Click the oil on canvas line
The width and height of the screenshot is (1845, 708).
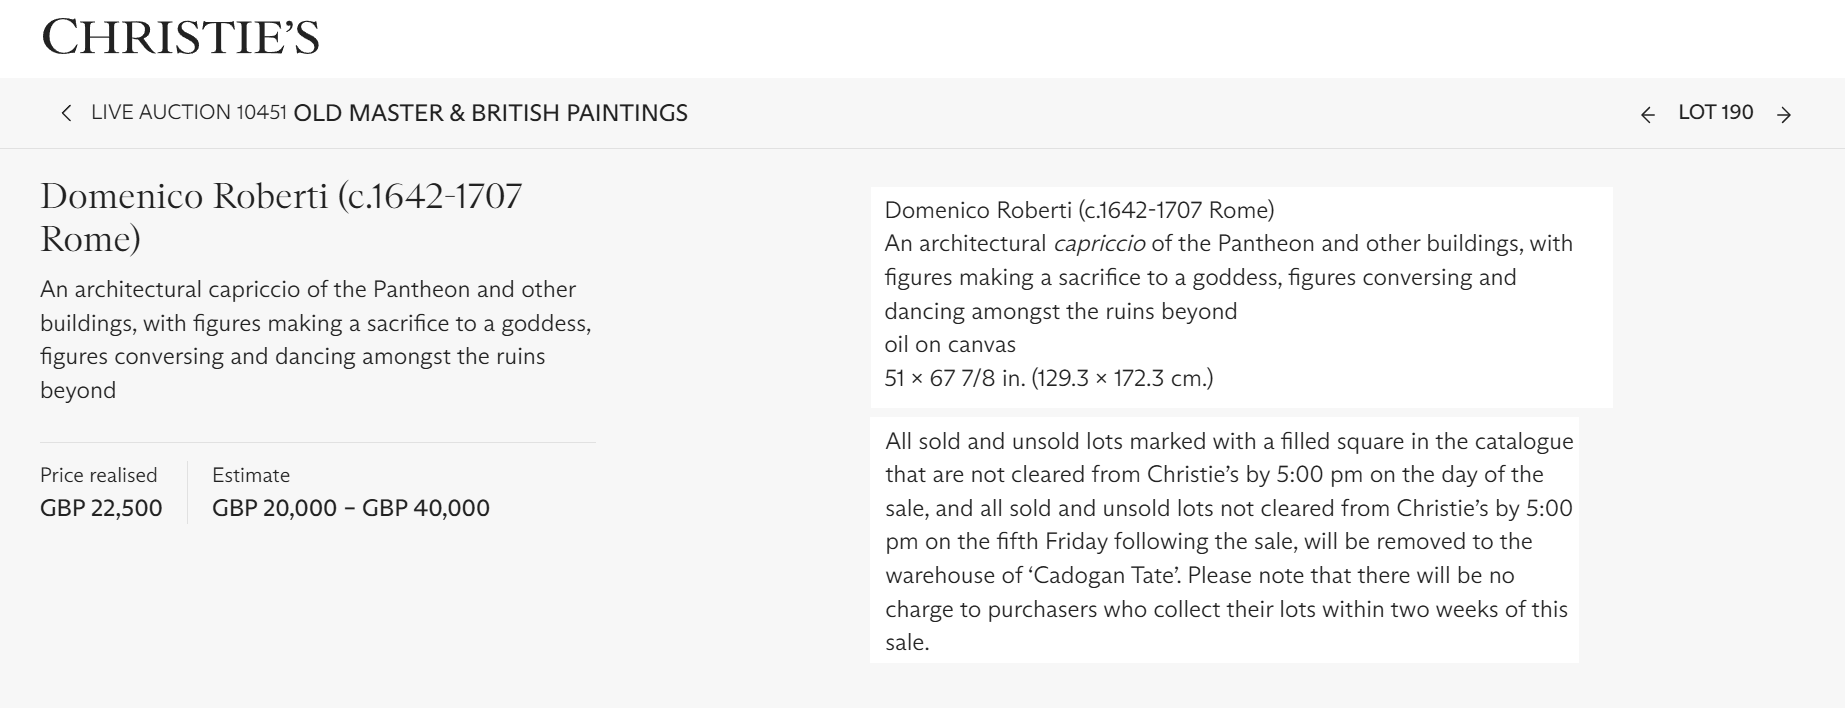click(950, 345)
